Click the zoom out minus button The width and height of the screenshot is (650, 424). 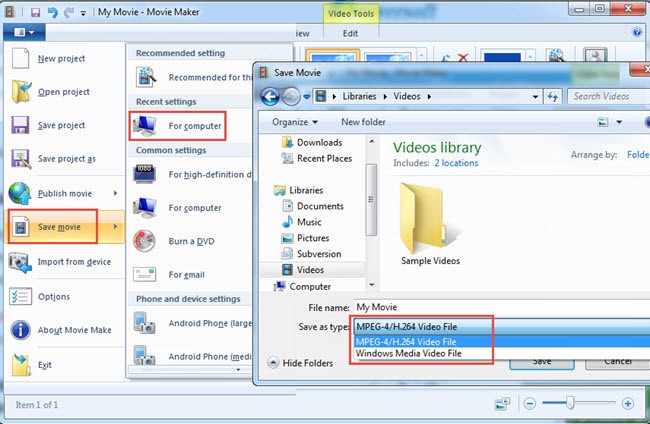[x=530, y=403]
